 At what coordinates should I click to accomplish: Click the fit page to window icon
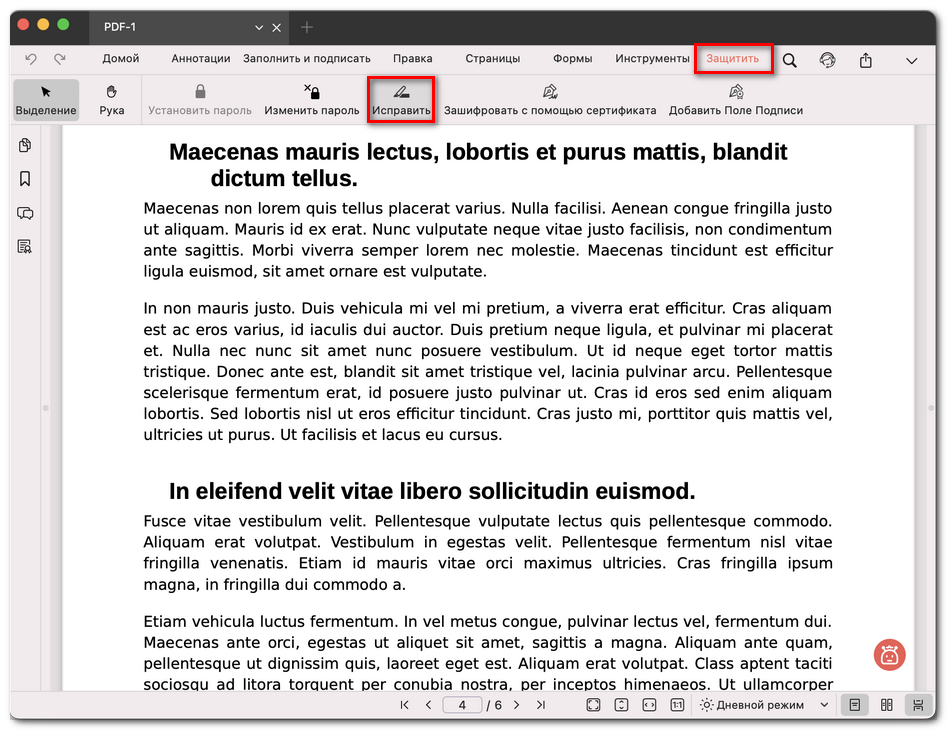coord(593,705)
